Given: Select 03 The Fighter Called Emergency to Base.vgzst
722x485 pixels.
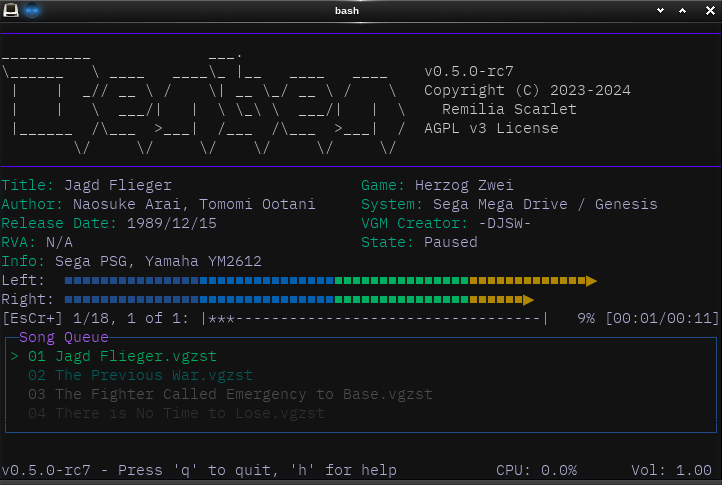Looking at the screenshot, I should pos(230,394).
